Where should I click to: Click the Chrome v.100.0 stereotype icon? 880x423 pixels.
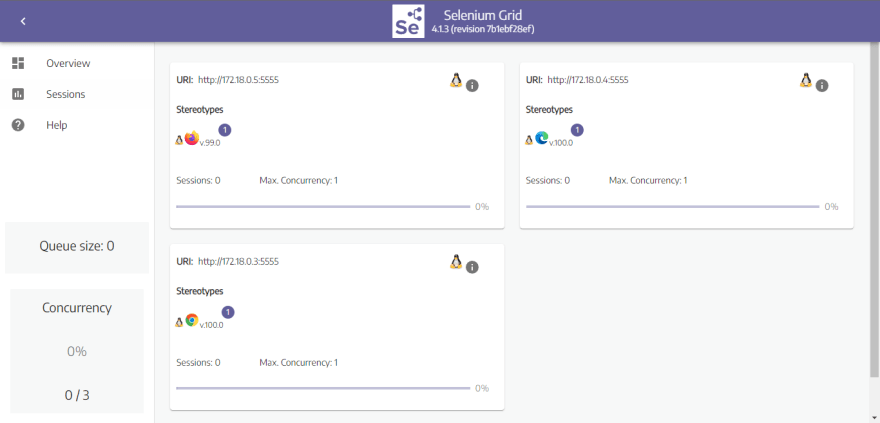[192, 320]
